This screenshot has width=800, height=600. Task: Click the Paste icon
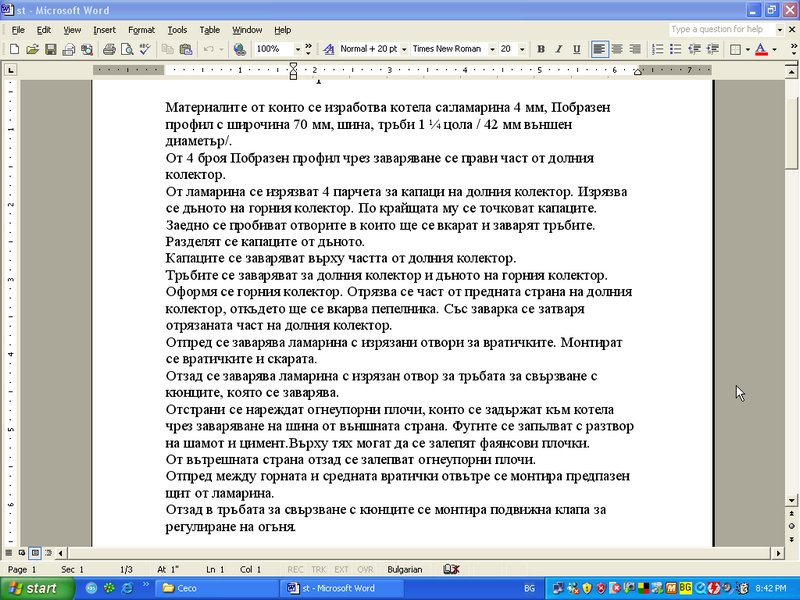coord(186,48)
